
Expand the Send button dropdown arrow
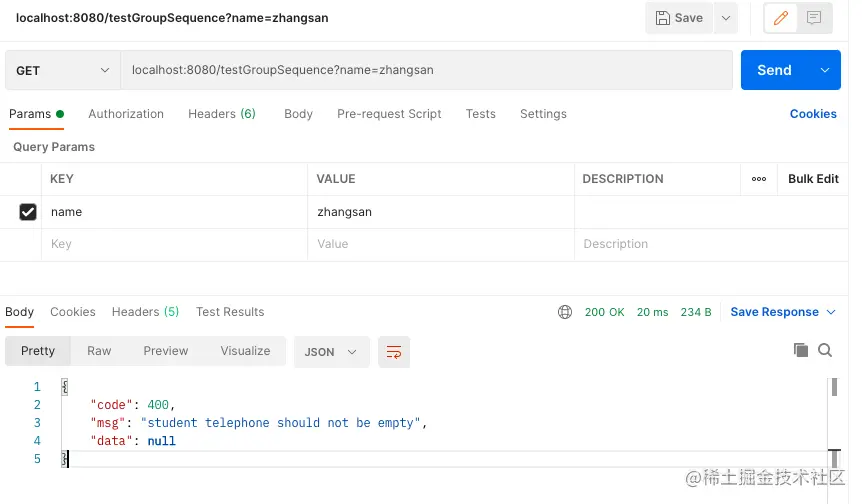click(x=825, y=70)
